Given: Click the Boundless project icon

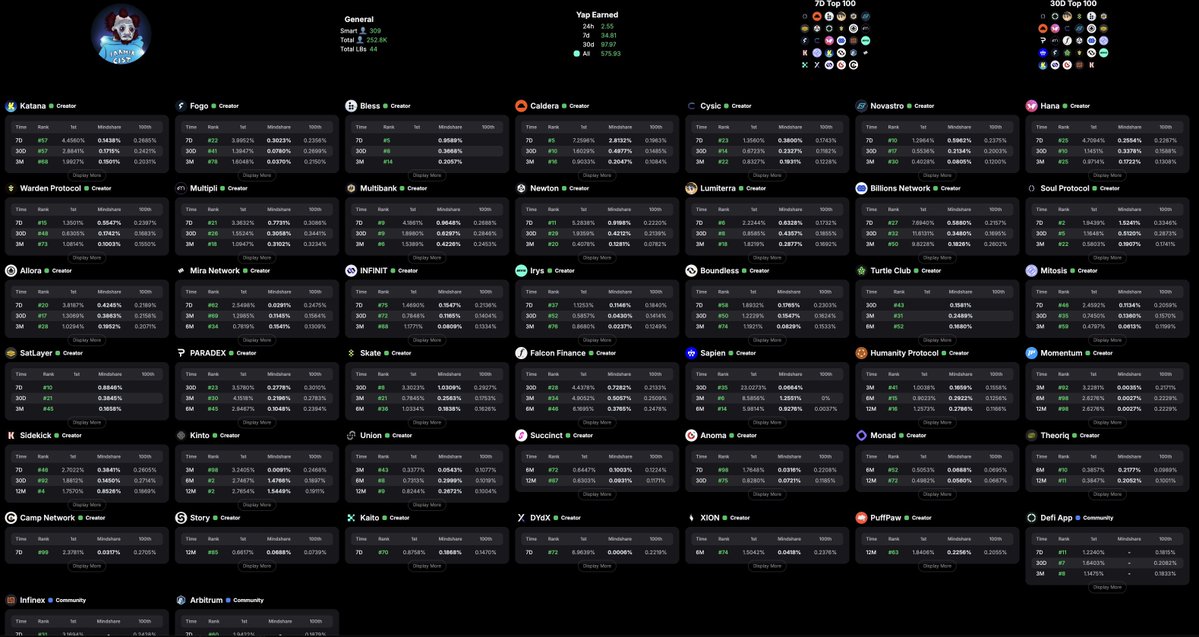Looking at the screenshot, I should [x=691, y=271].
